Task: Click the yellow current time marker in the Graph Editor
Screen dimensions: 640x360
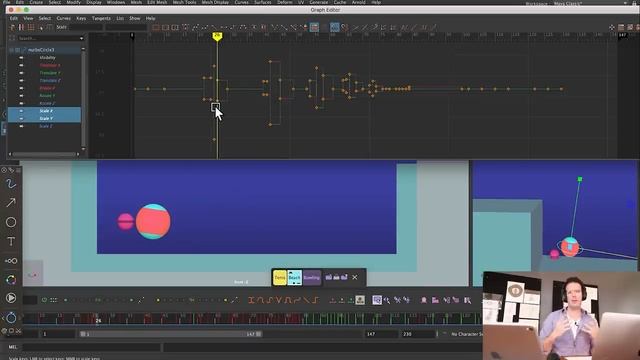Action: click(217, 36)
